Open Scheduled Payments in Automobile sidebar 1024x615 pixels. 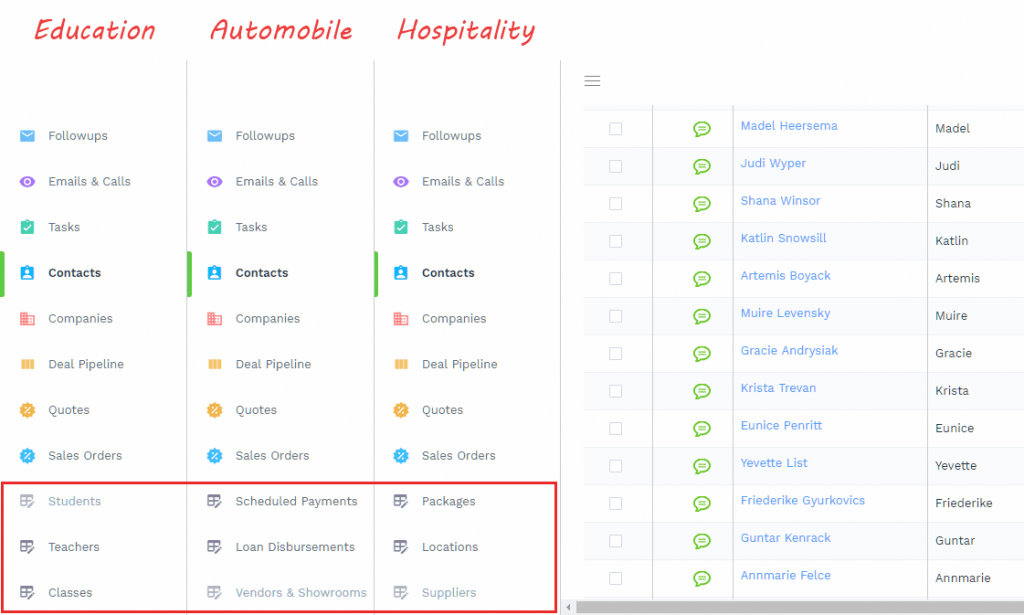tap(296, 501)
